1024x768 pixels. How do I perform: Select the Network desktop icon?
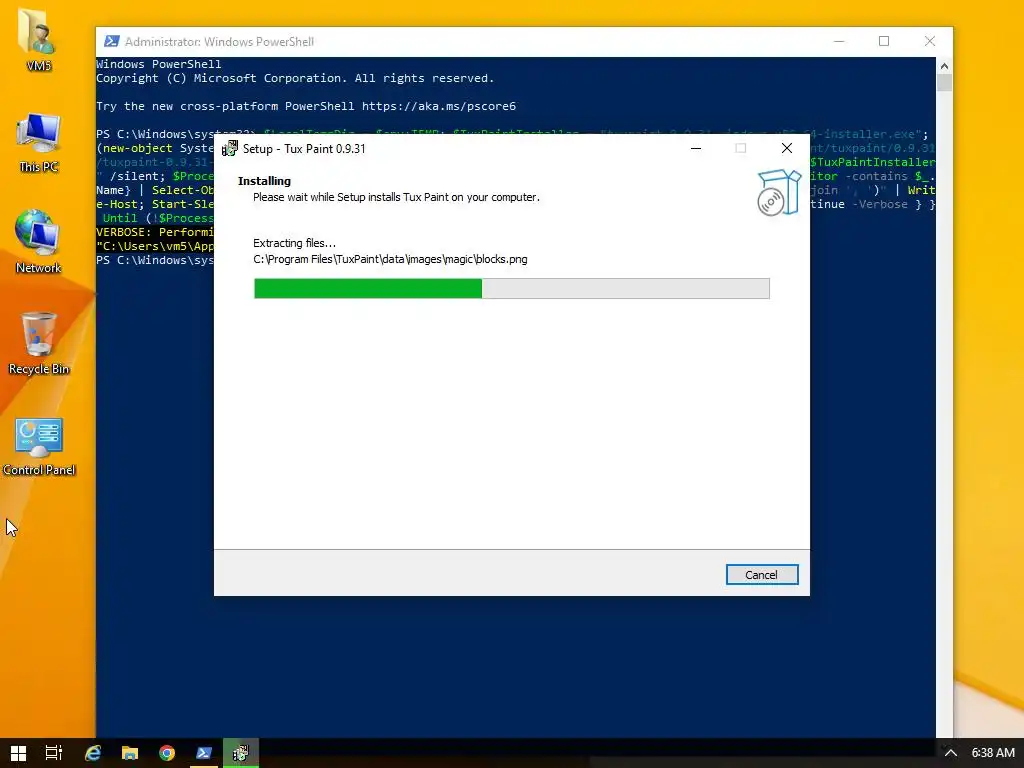(x=39, y=242)
